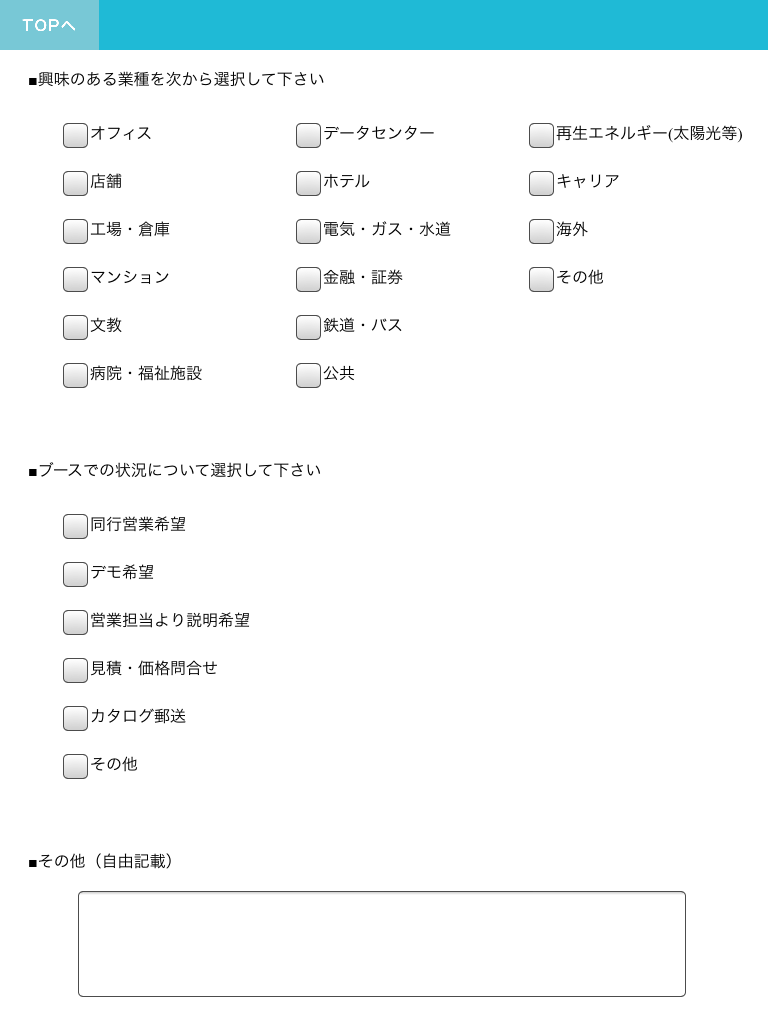Viewport: 768px width, 1024px height.
Task: Select the キャリア checkbox
Action: [541, 183]
